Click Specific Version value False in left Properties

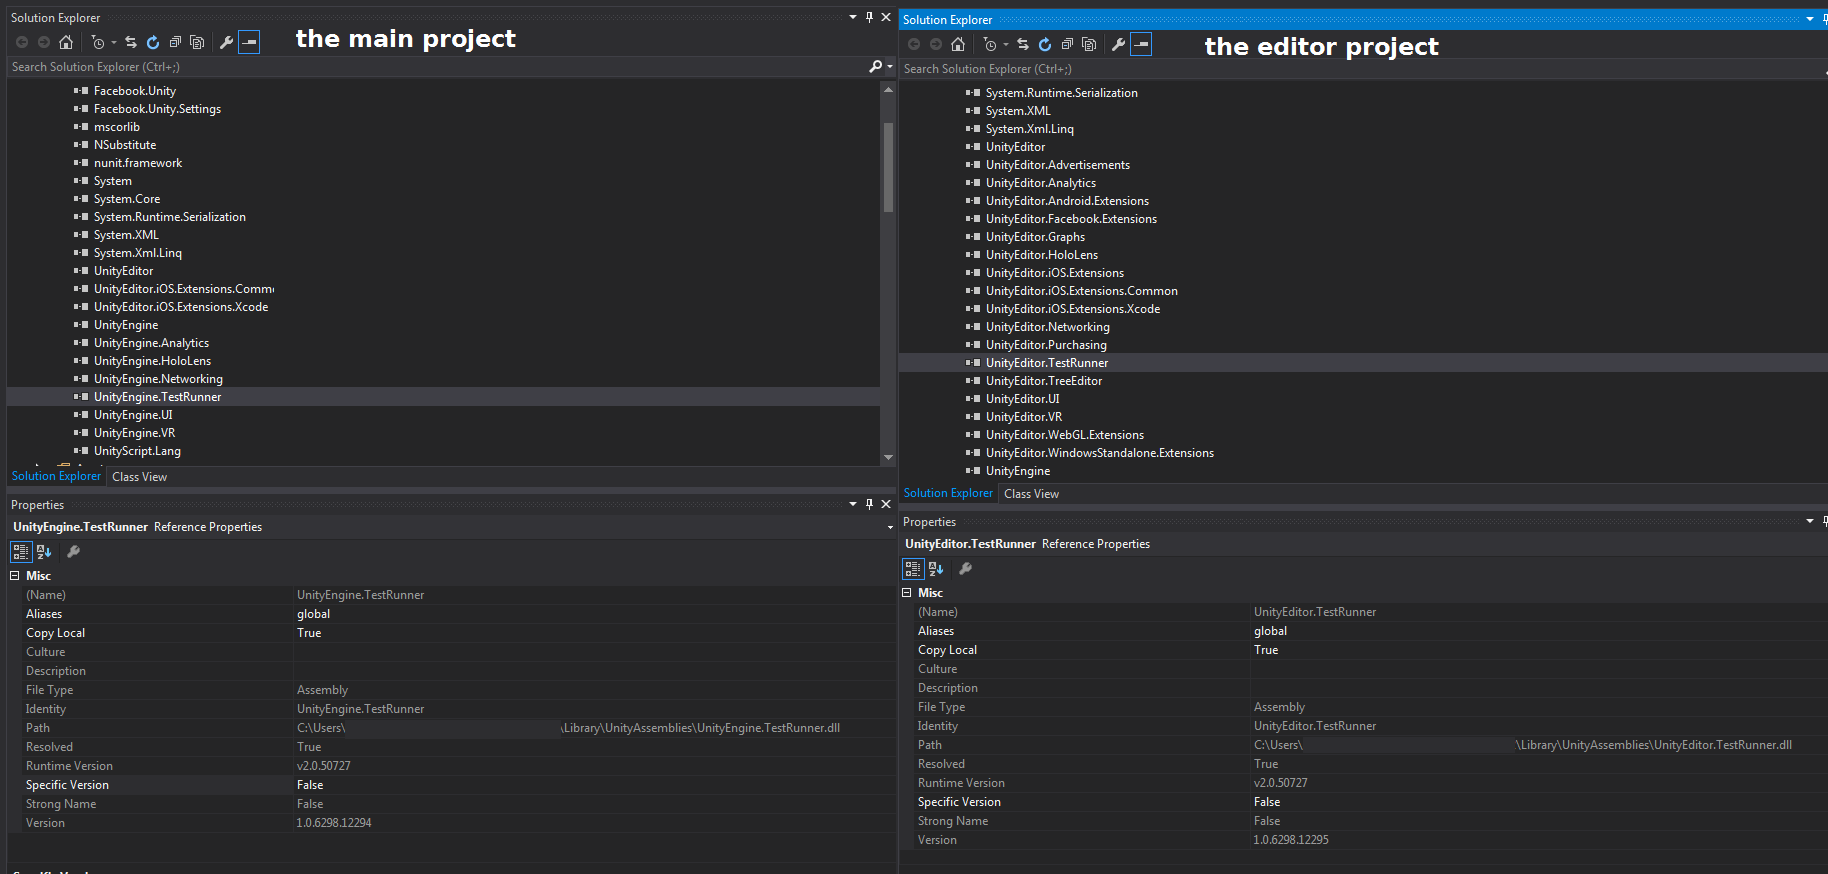(310, 785)
